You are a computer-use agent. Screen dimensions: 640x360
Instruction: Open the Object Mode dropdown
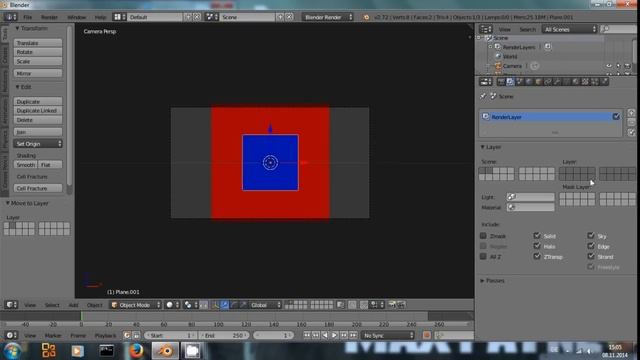[x=135, y=305]
